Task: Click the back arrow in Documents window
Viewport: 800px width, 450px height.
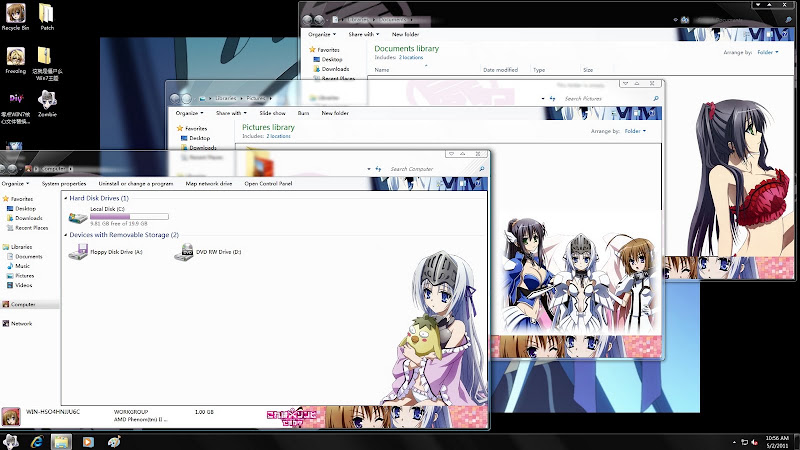Action: click(307, 19)
